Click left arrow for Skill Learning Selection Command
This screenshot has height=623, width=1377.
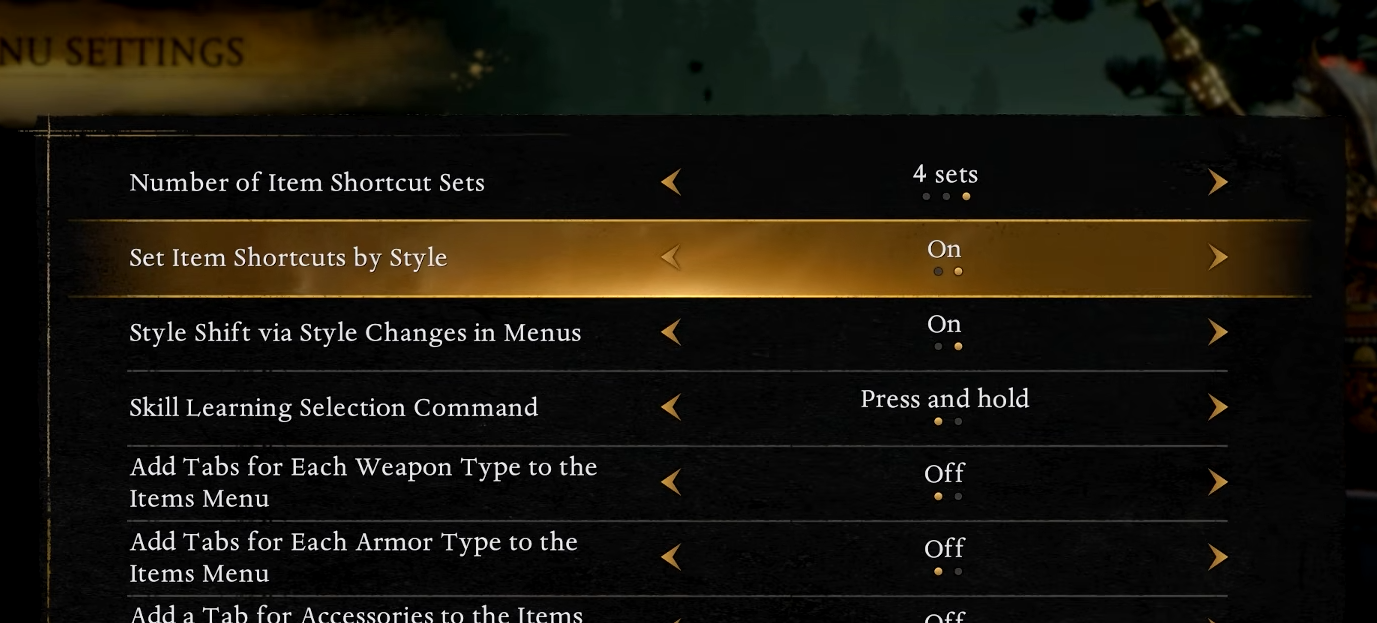click(671, 407)
